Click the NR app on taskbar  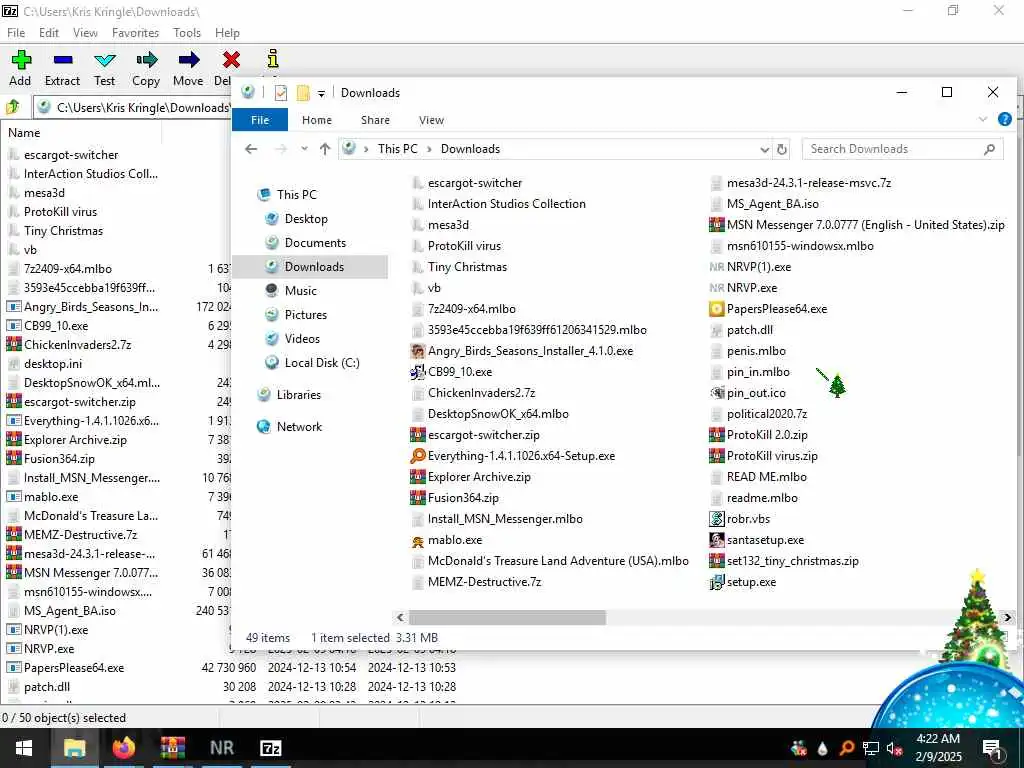[221, 748]
